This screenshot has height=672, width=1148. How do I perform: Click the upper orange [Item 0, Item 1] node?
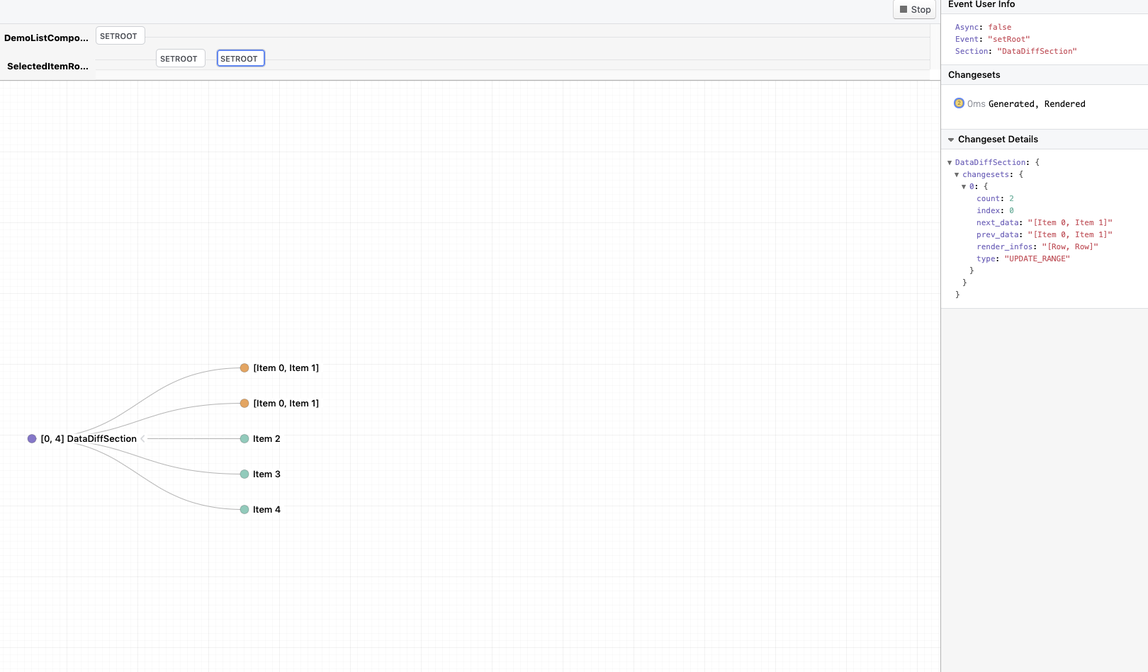coord(244,368)
